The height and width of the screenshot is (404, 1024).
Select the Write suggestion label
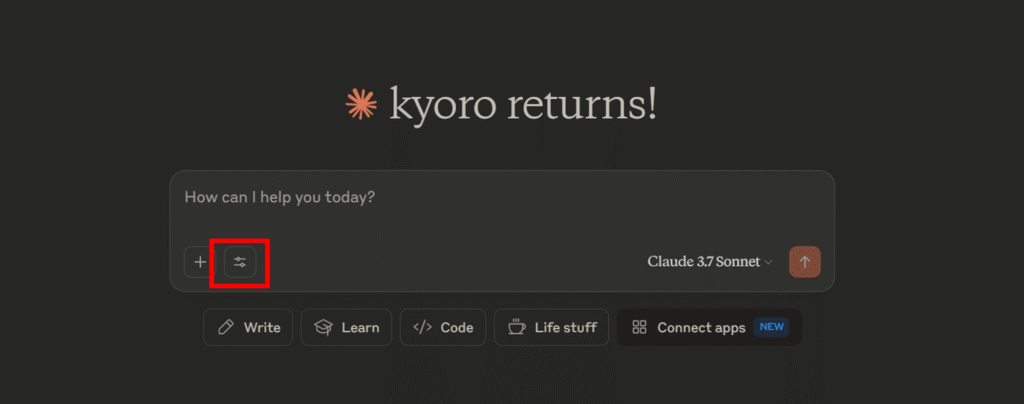pos(262,328)
